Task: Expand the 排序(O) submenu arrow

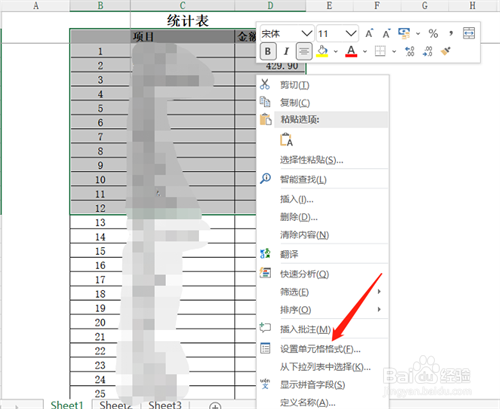Action: [379, 309]
